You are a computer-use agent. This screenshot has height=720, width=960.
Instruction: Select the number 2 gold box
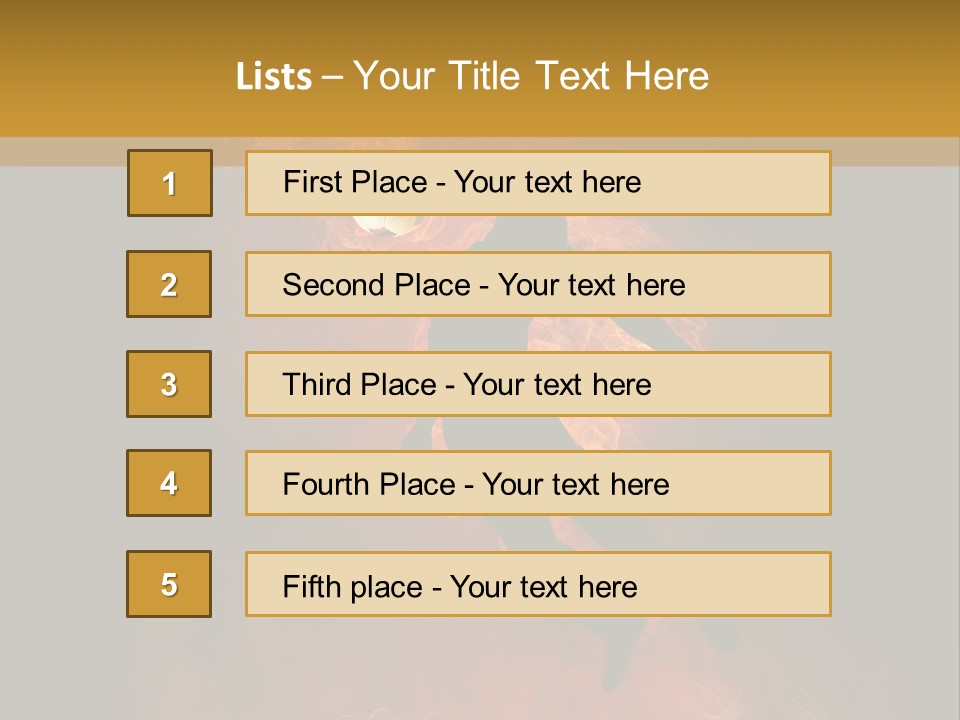(x=169, y=284)
